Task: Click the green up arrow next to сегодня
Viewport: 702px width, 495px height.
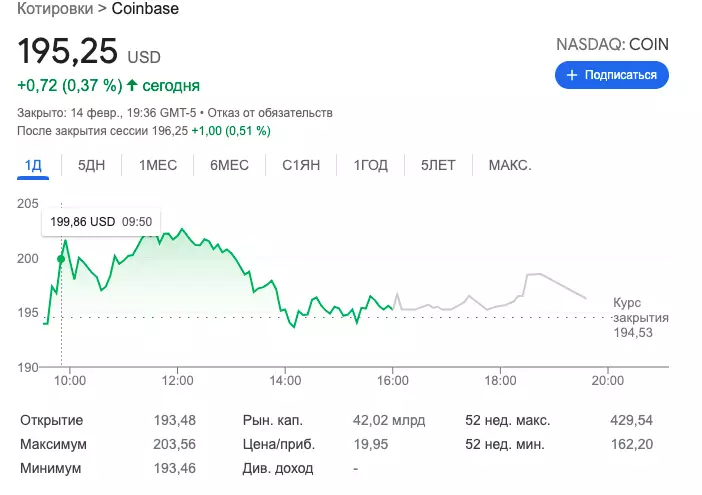Action: click(x=132, y=85)
